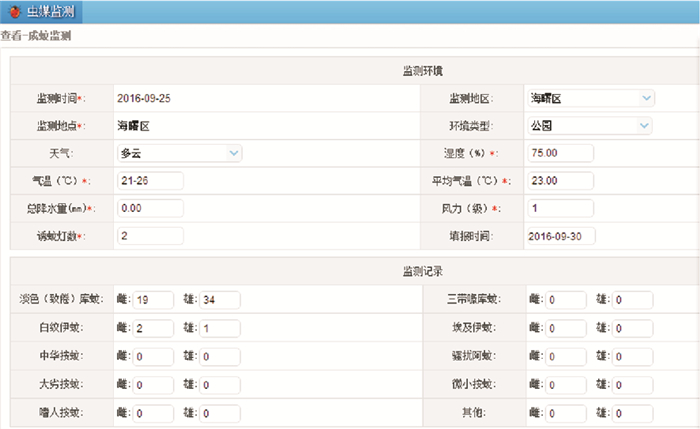Select the 白纹伊蚊 female count field
The height and width of the screenshot is (429, 700).
154,328
